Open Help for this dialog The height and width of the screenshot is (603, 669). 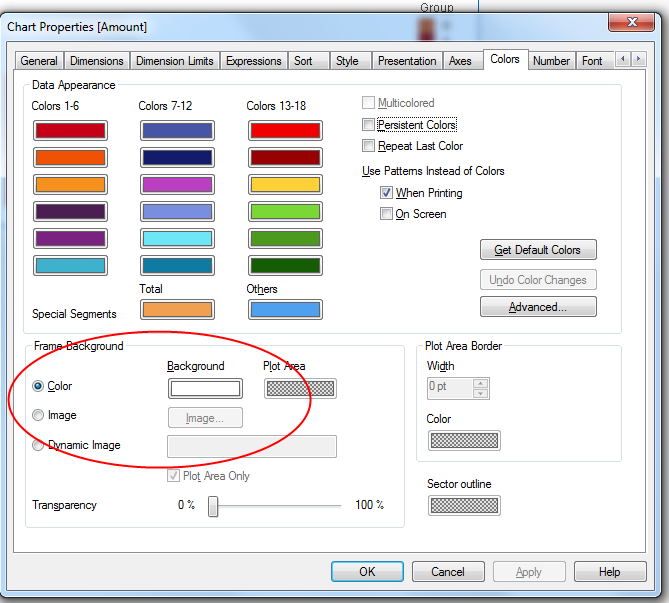click(610, 571)
